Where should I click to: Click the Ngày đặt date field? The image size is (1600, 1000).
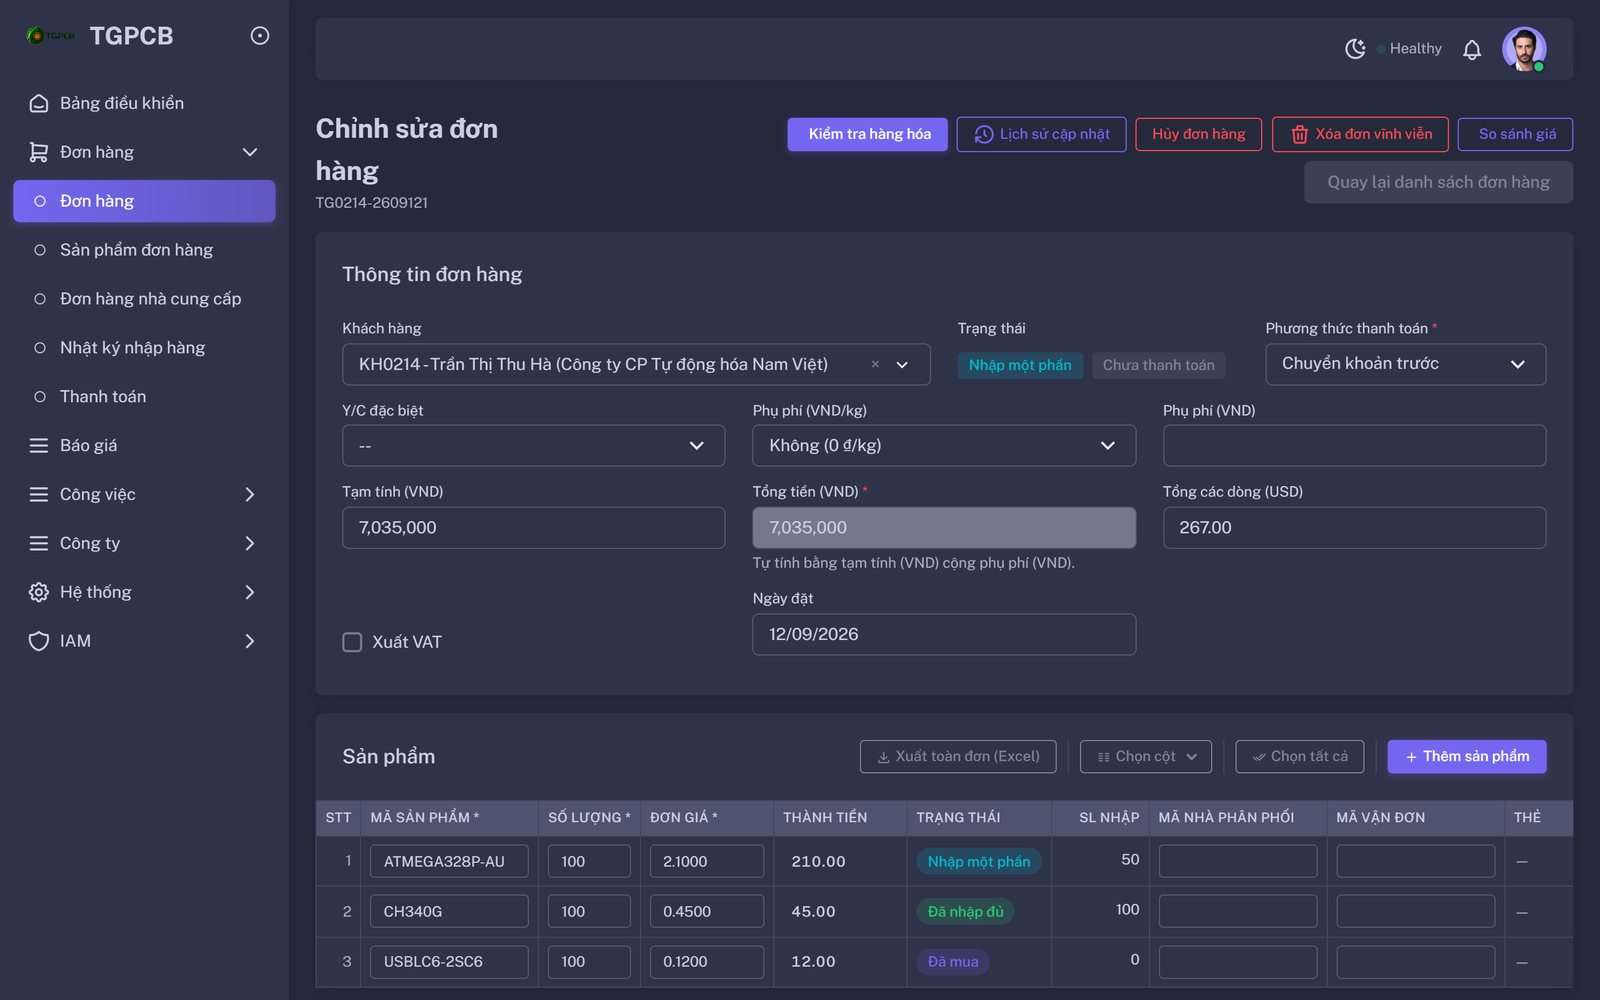coord(944,634)
